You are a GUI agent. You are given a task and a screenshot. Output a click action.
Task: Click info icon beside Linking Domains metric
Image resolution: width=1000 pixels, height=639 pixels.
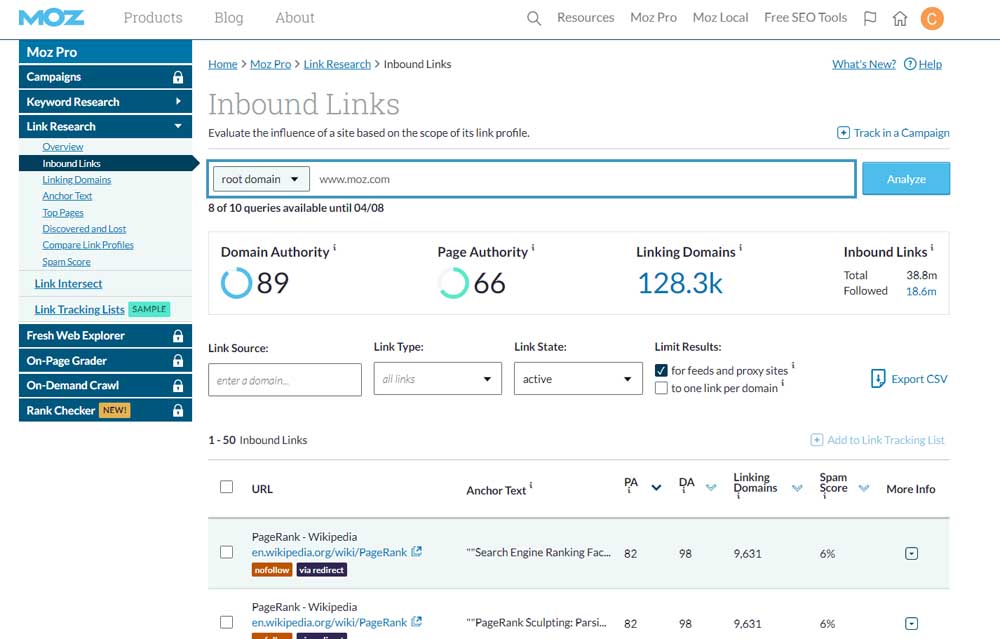pos(740,247)
